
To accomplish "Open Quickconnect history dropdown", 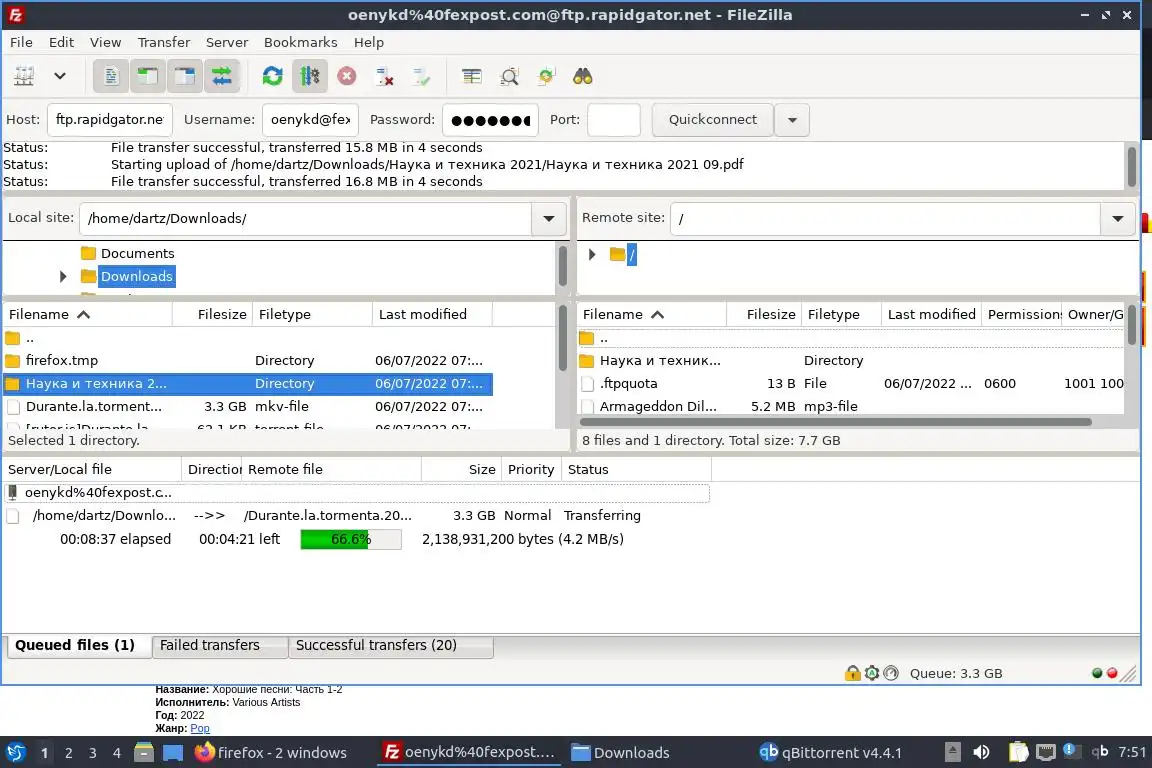I will (x=792, y=119).
